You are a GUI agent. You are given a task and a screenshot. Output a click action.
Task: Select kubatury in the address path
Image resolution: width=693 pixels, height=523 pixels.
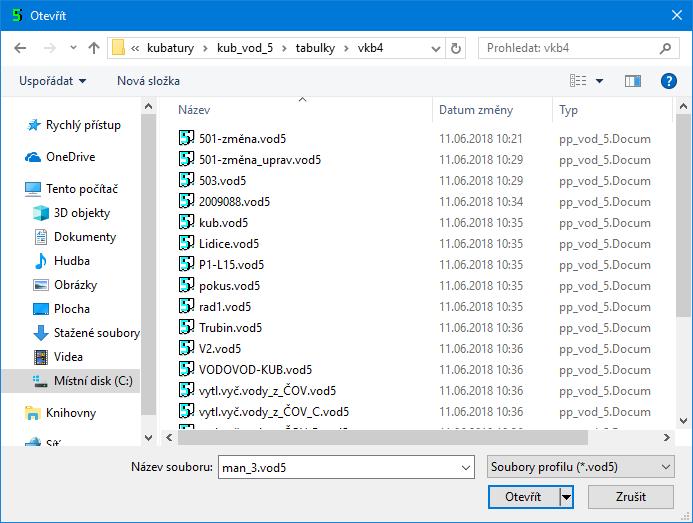click(x=170, y=48)
